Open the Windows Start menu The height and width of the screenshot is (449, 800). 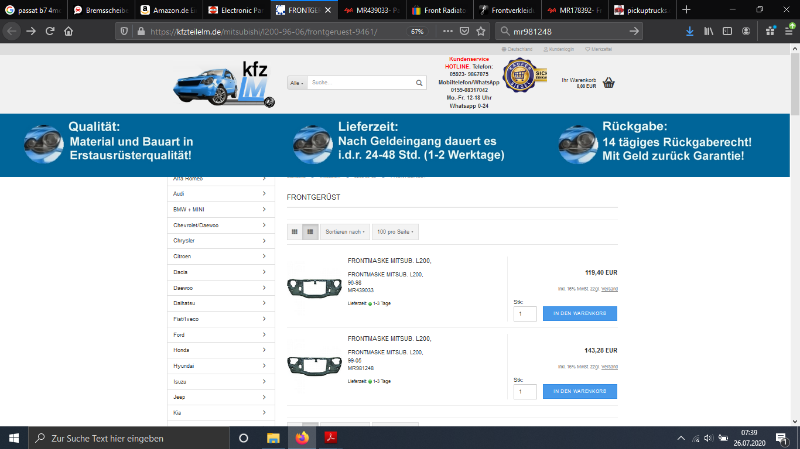coord(14,438)
